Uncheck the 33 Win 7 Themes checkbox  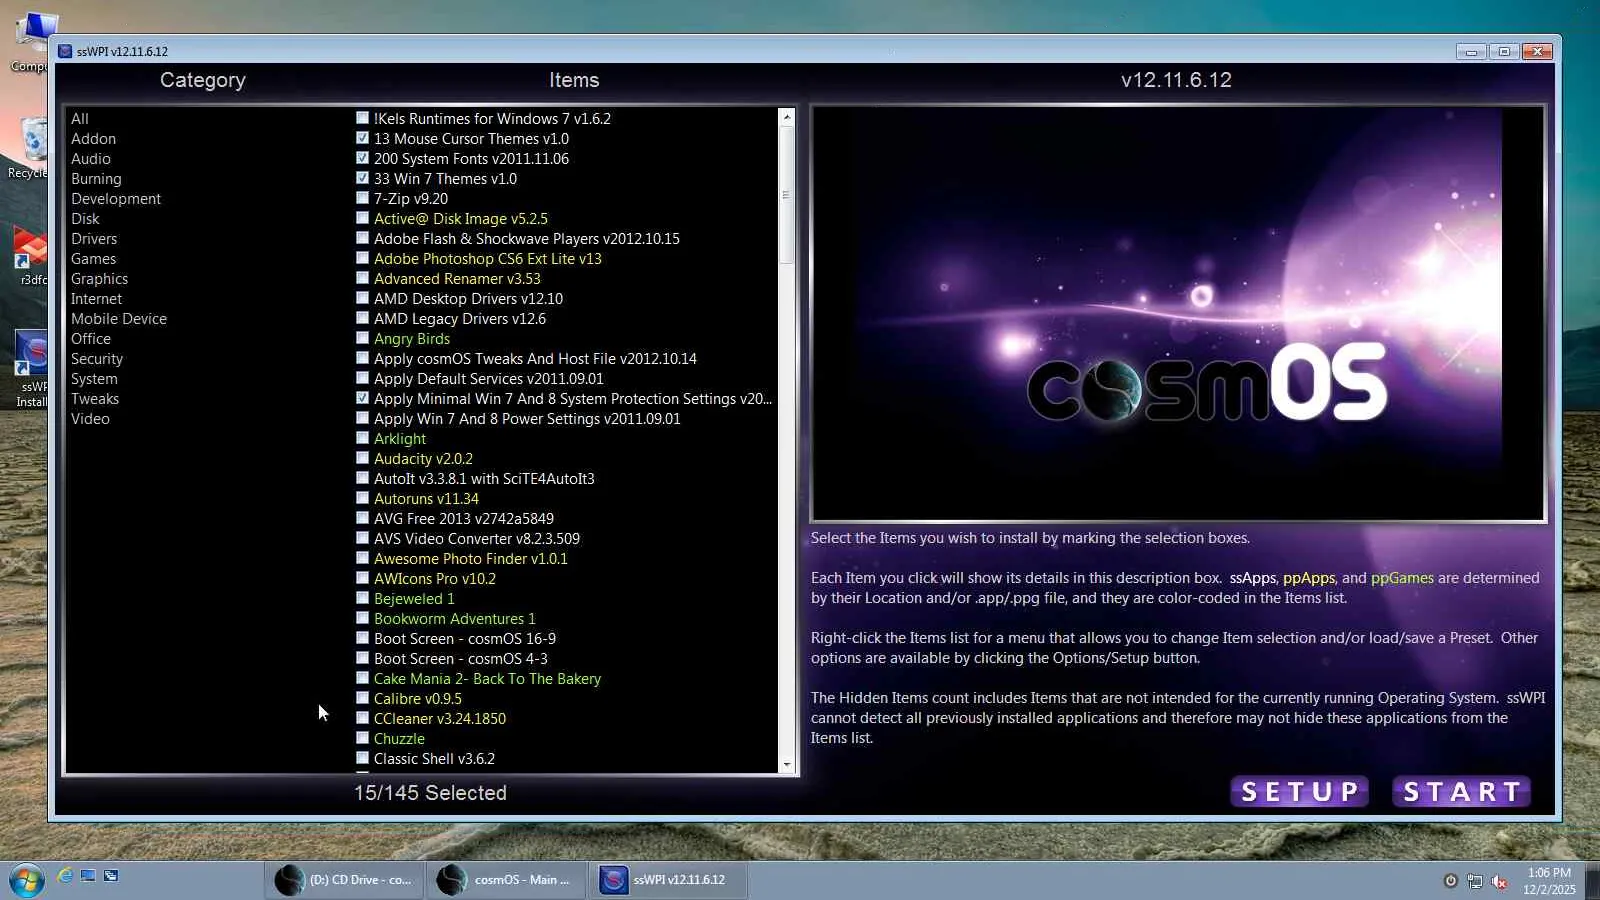tap(362, 178)
